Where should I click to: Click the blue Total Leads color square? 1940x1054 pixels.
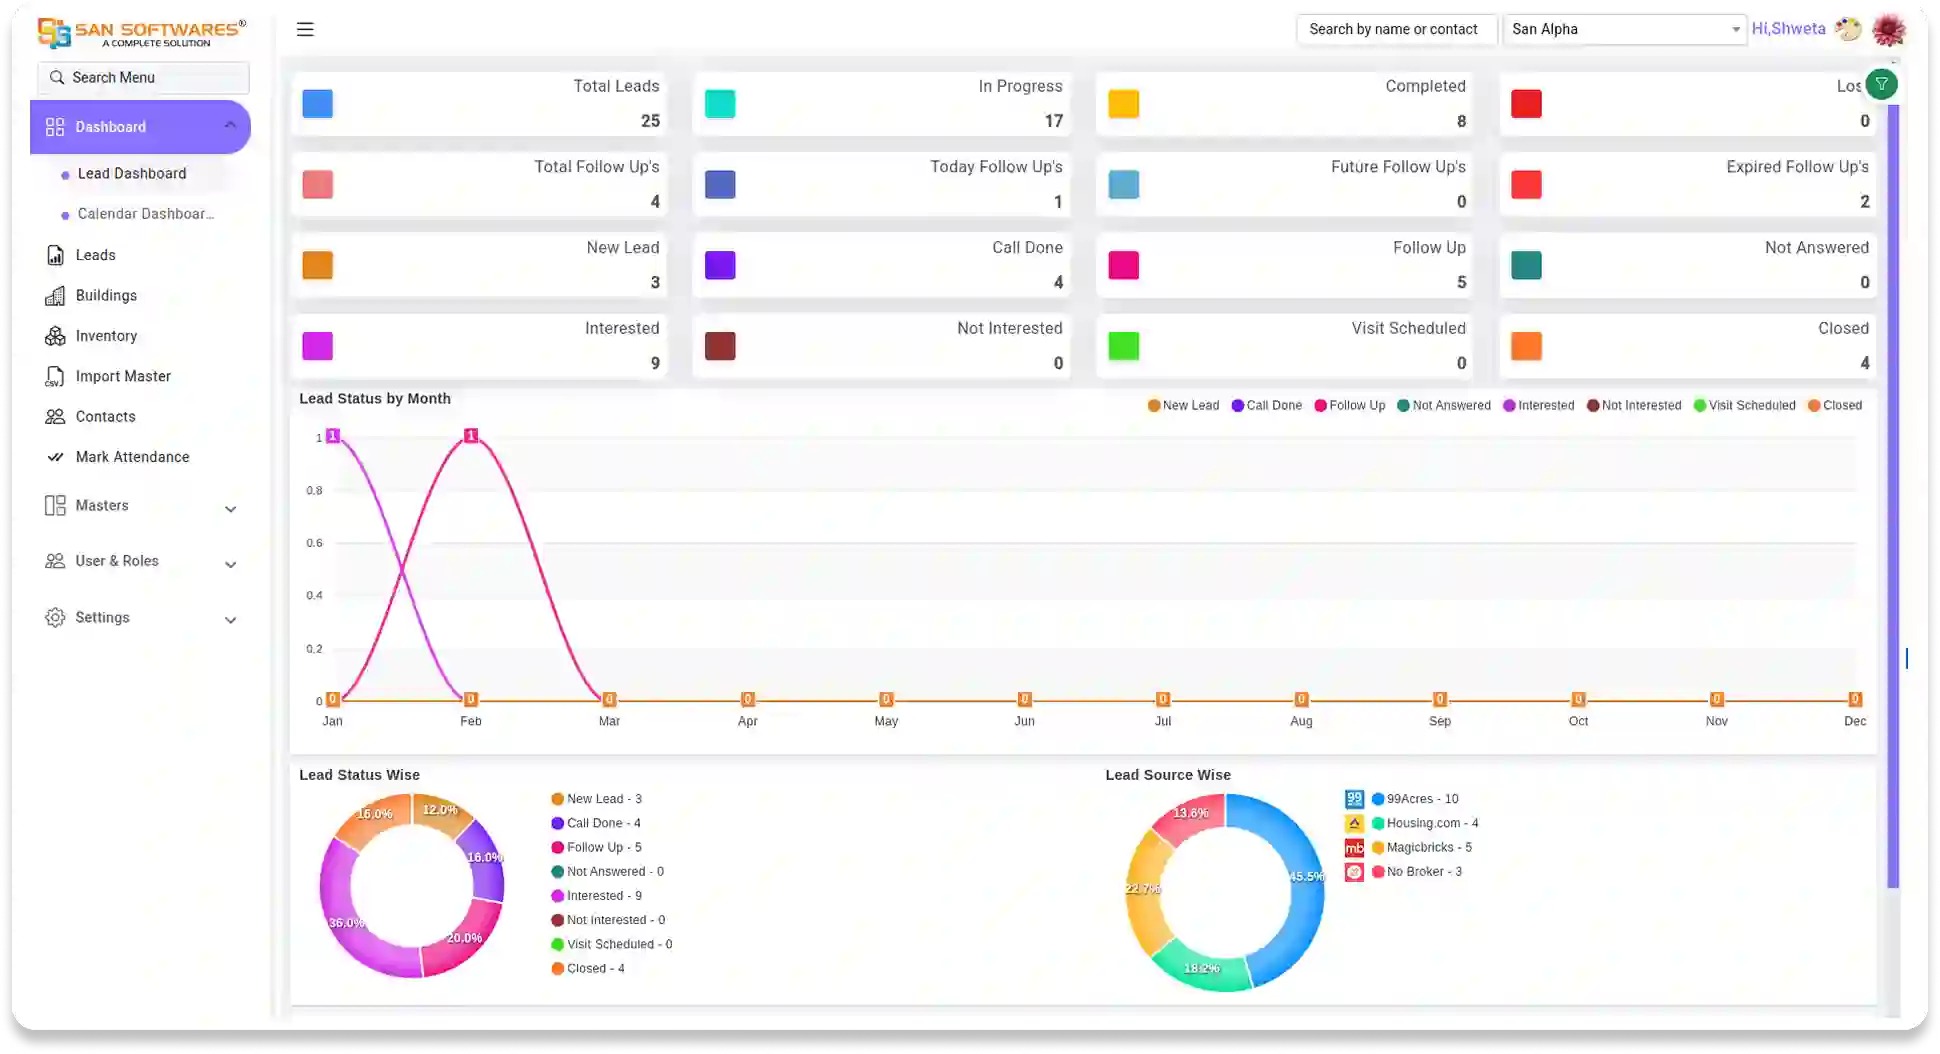(x=317, y=103)
